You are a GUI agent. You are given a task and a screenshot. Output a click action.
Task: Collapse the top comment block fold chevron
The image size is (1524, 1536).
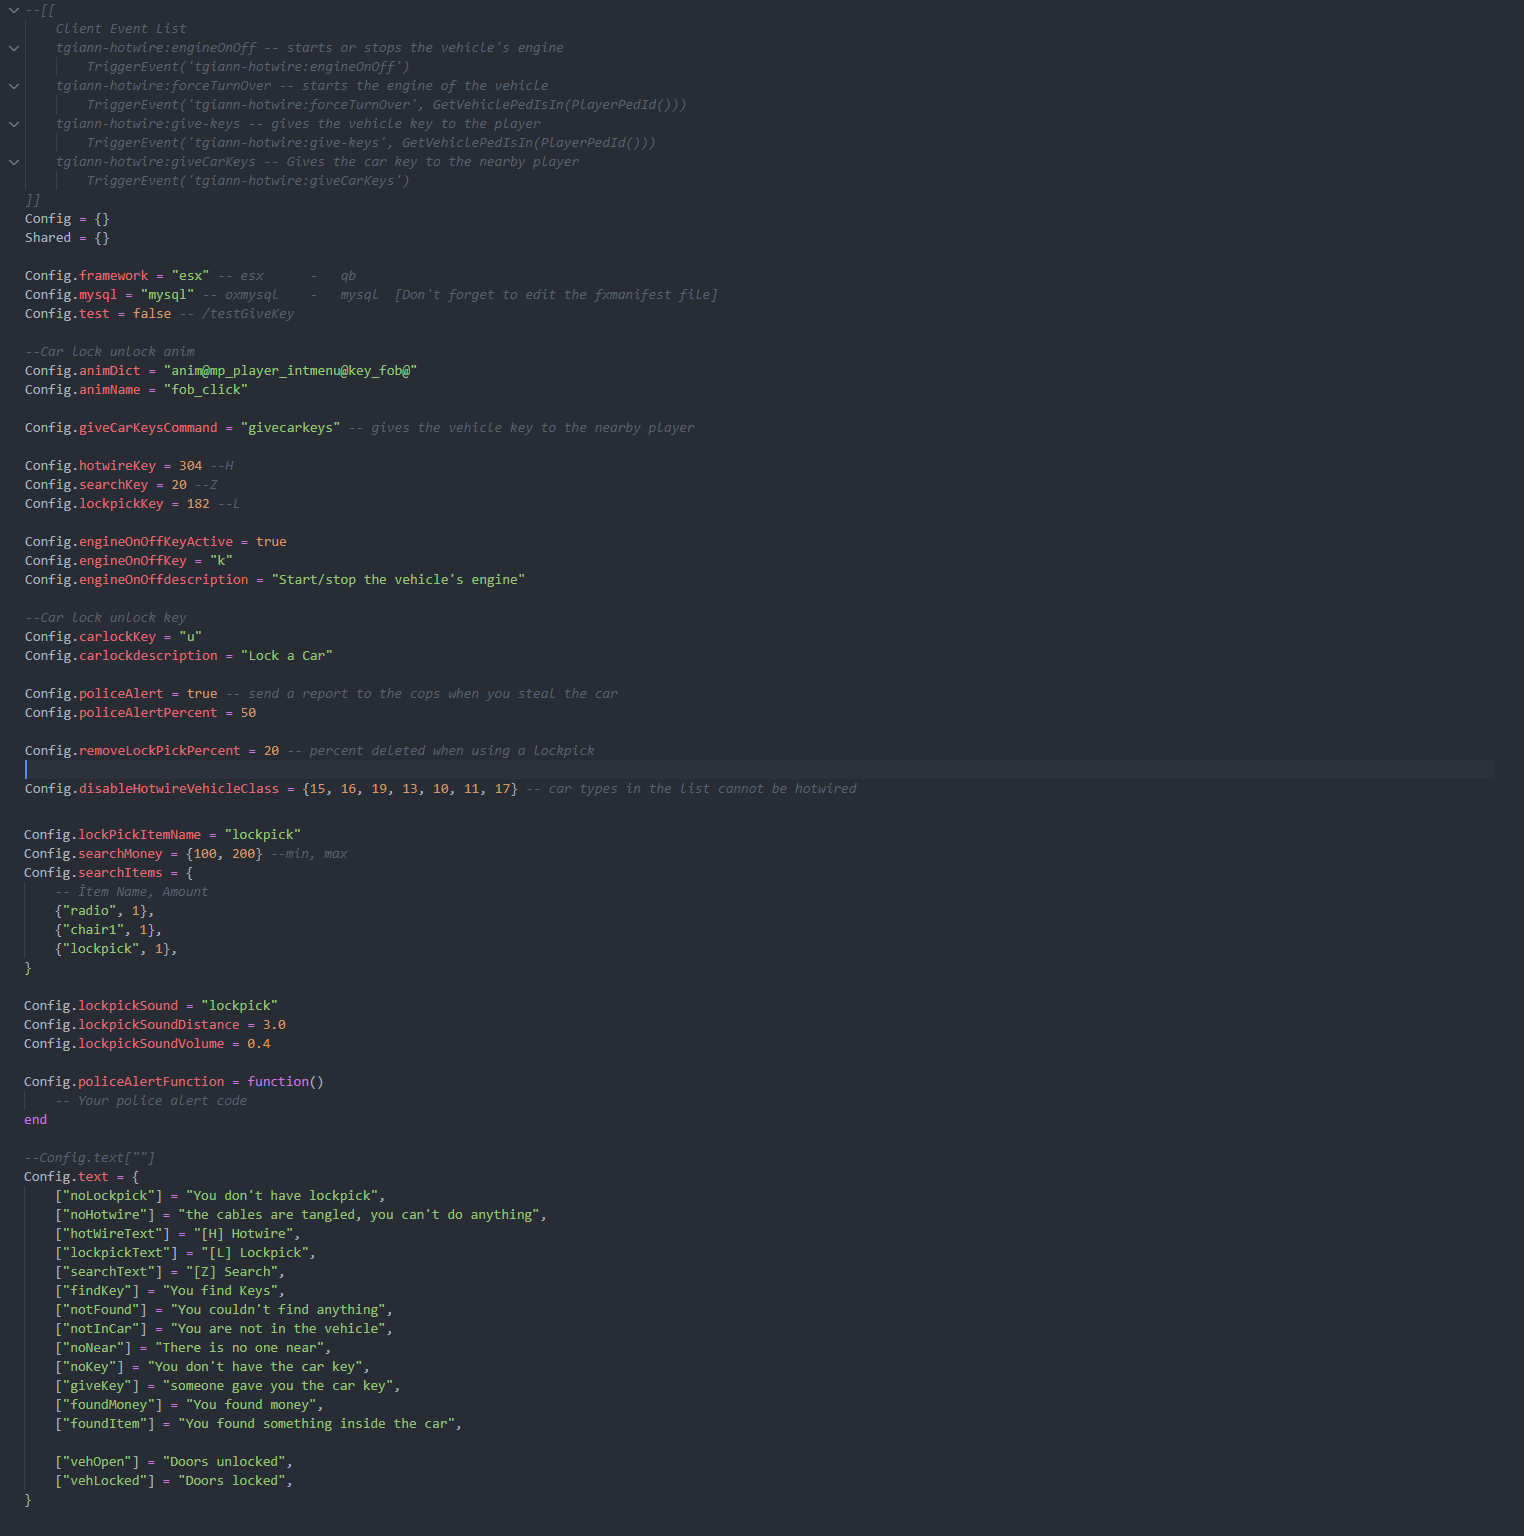coord(14,10)
